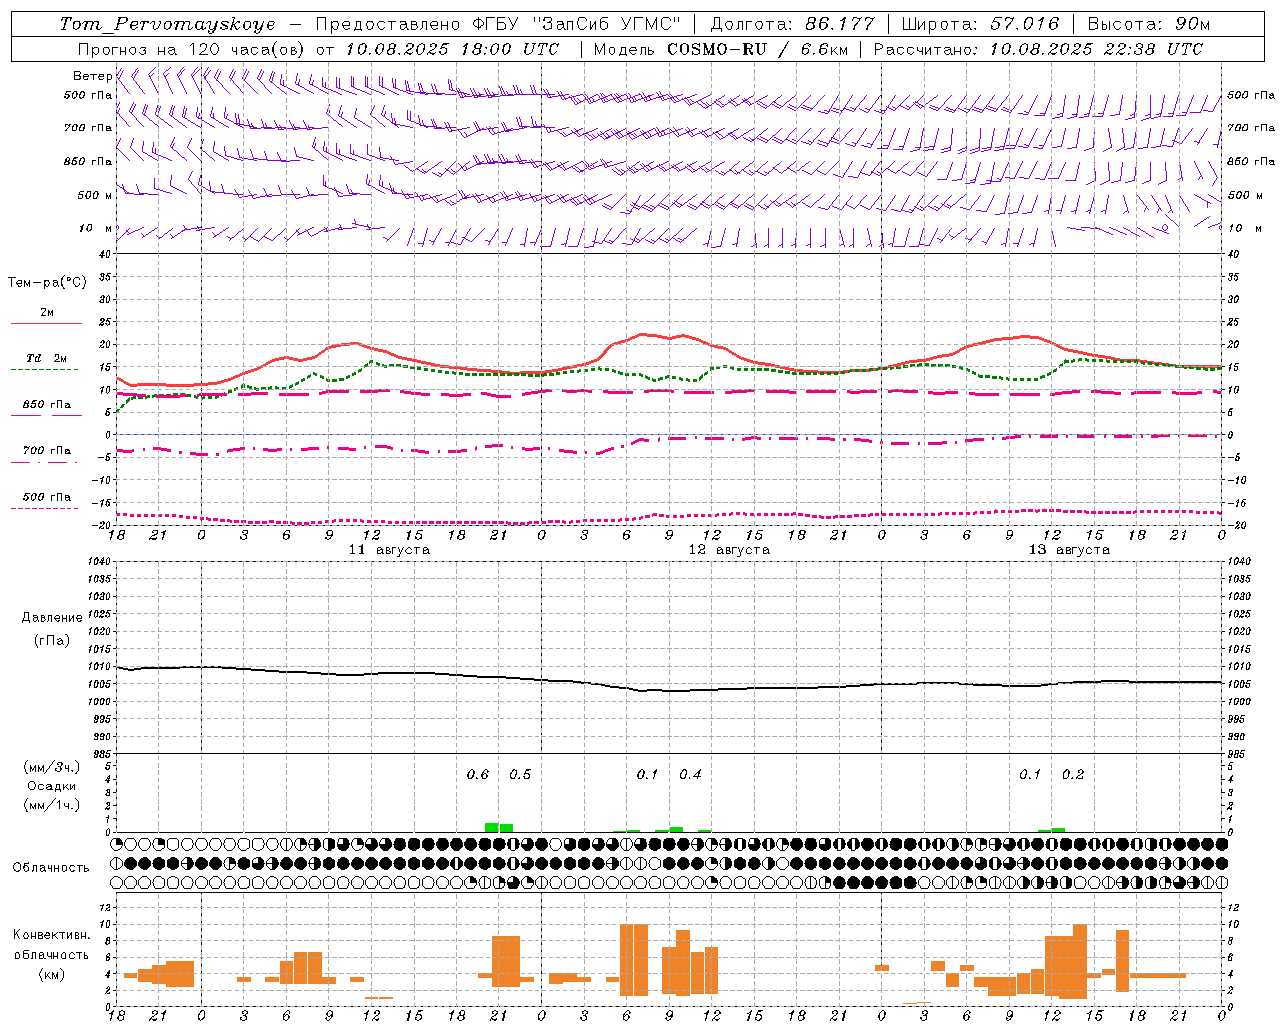1280x1024 pixels.
Task: Click the (мм/3ч.) precipitation unit label
Action: tap(52, 767)
